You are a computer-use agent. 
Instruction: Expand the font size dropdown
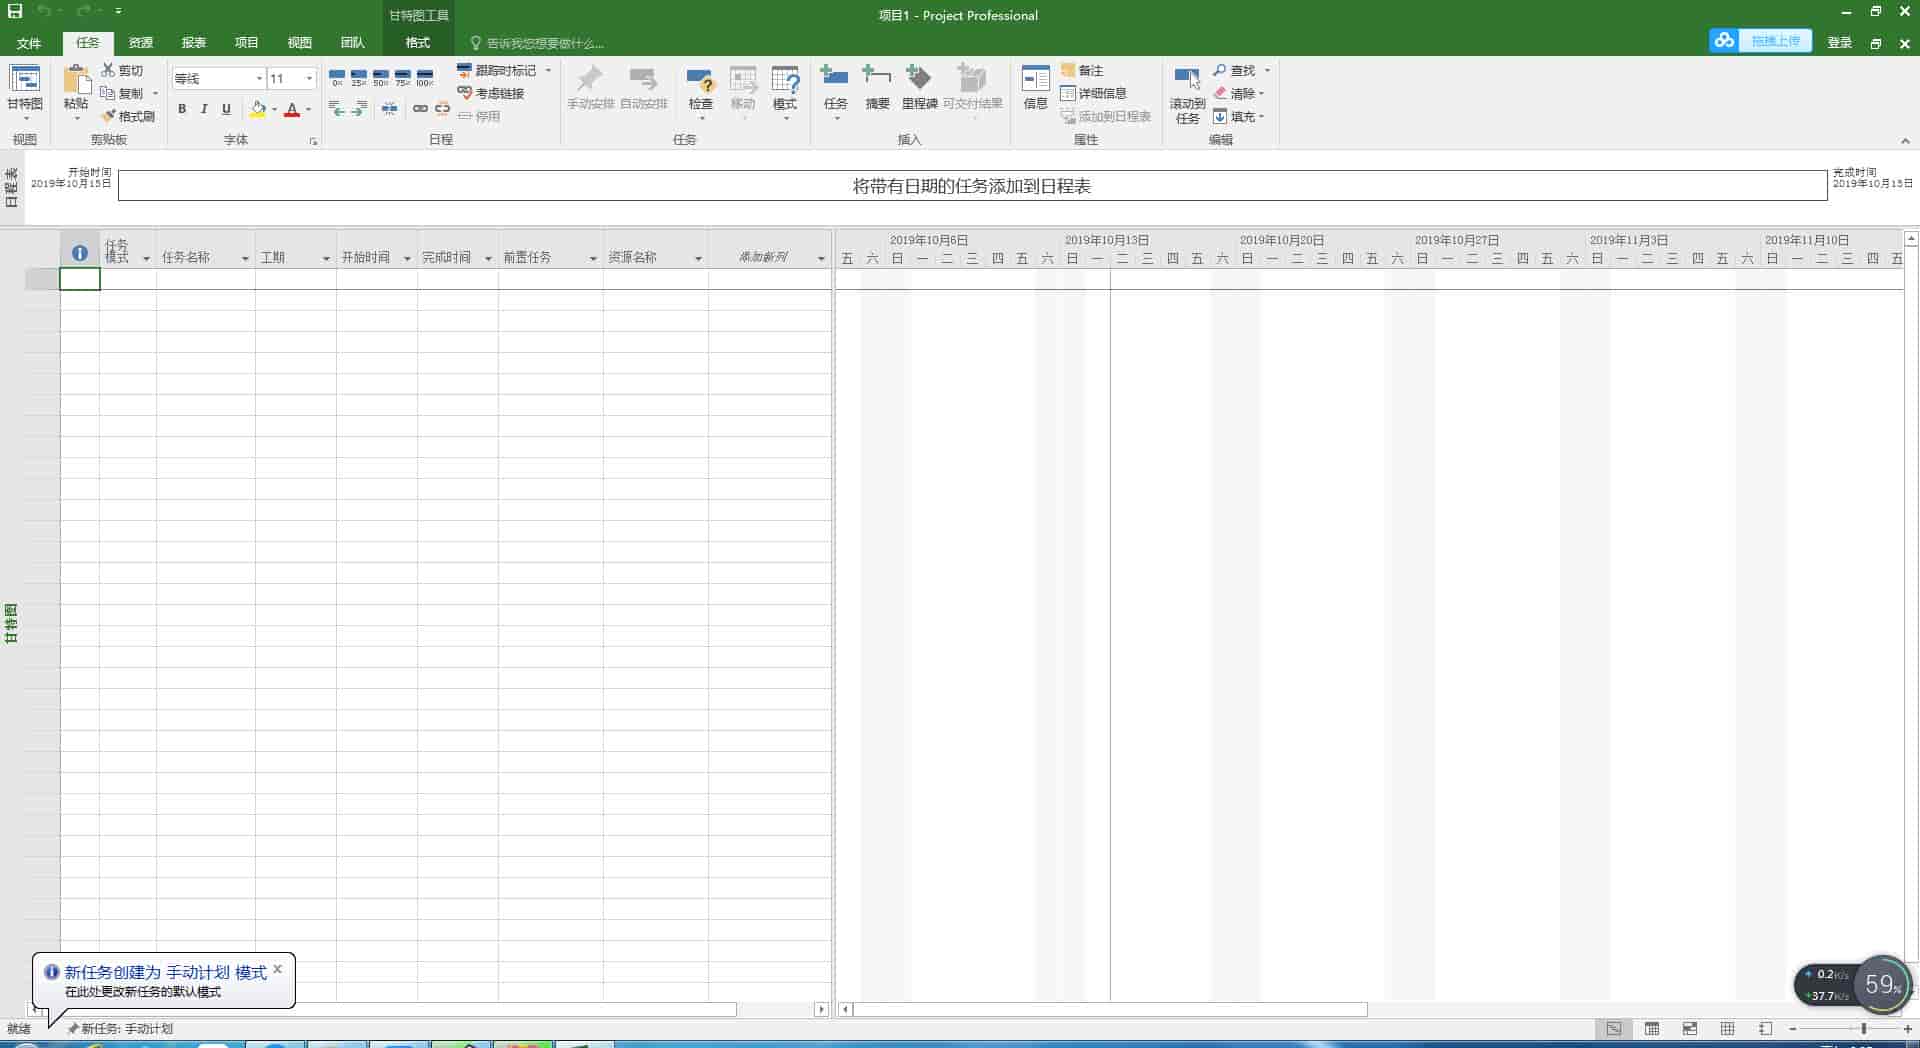coord(309,78)
